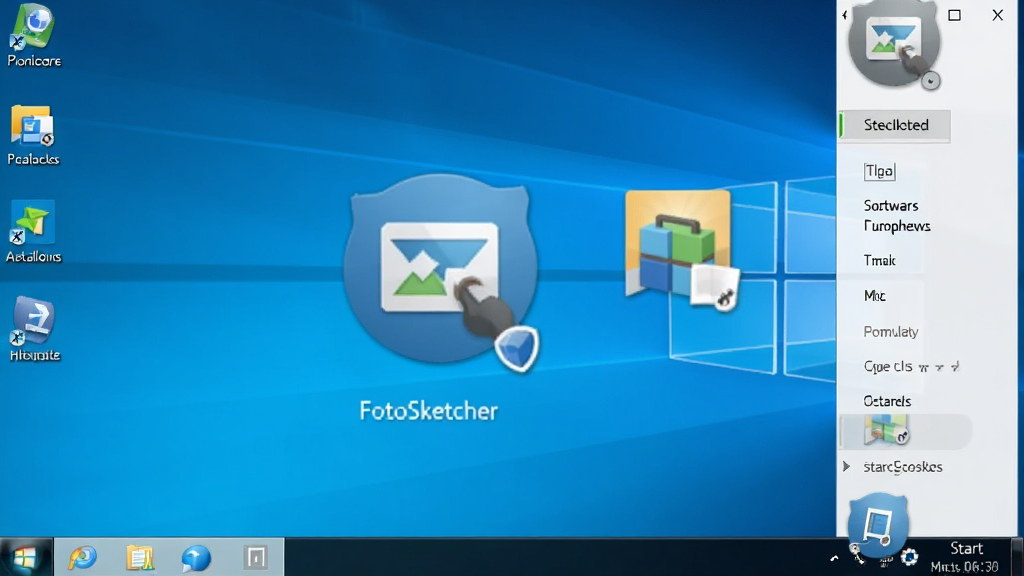Open the blue globe taskbar icon
This screenshot has height=576, width=1024.
click(x=196, y=558)
